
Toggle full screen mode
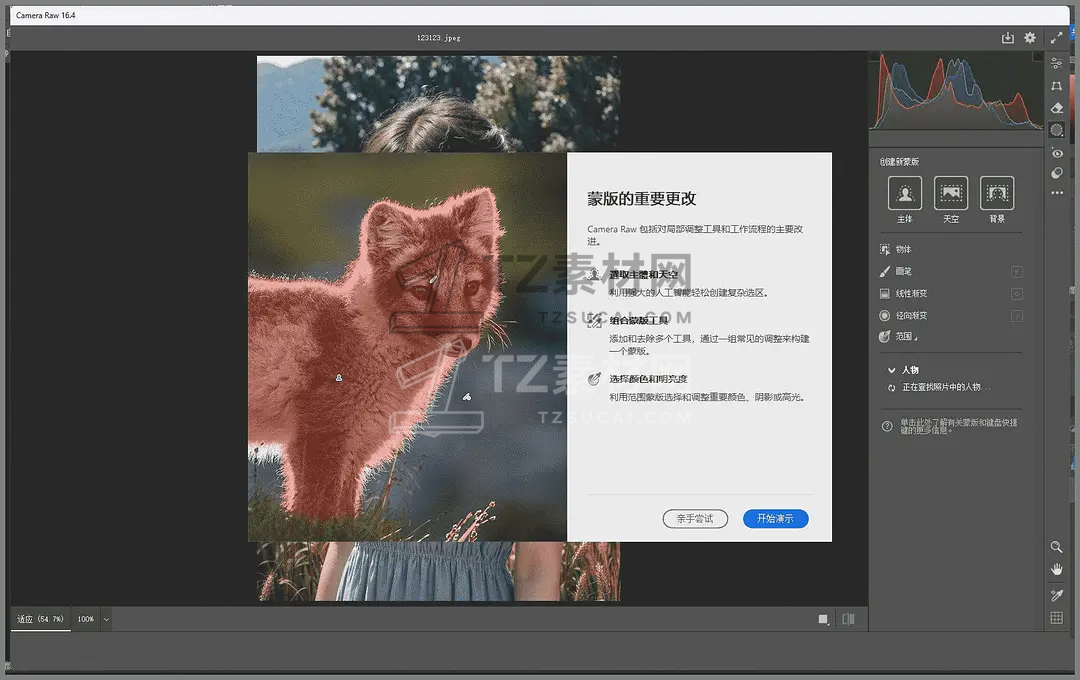[1057, 38]
